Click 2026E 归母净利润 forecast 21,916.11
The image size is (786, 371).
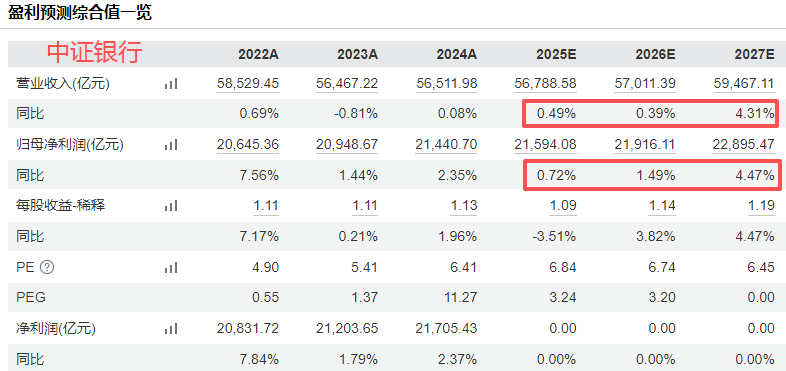coord(645,145)
